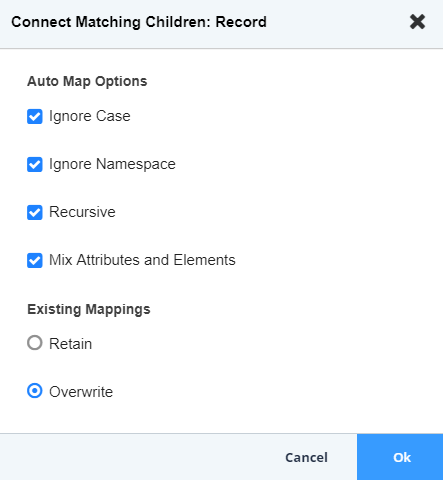Close the Connect Matching Children dialog
The width and height of the screenshot is (443, 480).
417,22
